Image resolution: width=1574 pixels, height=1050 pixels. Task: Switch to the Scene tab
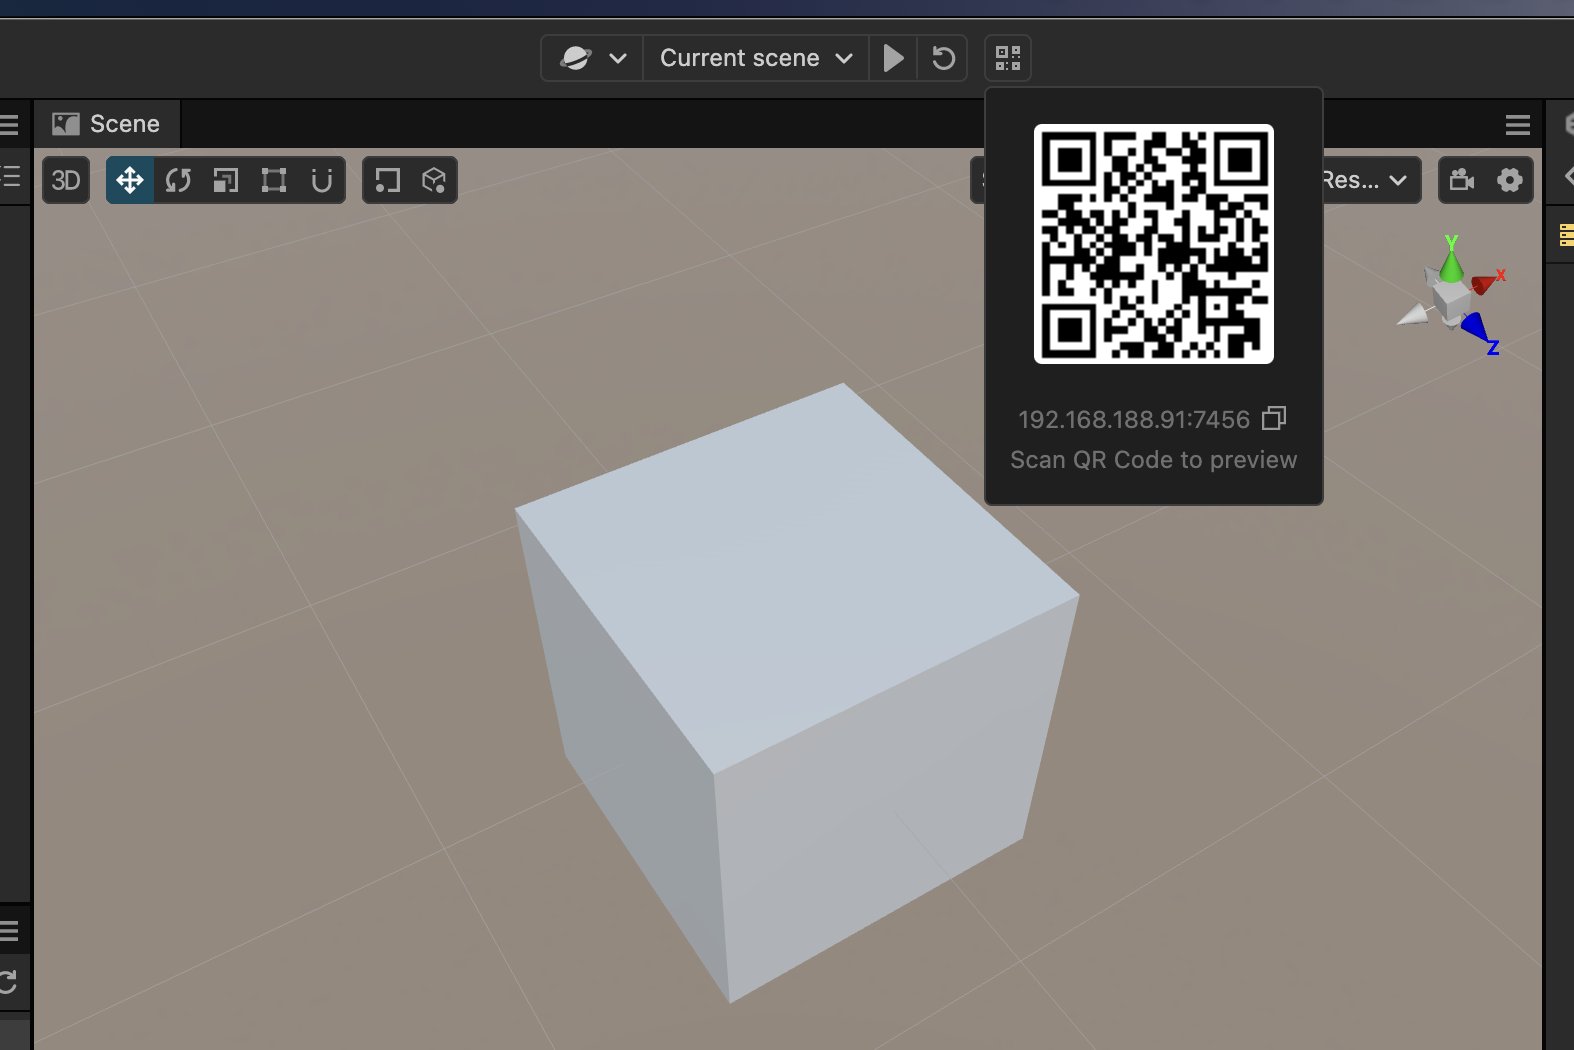[x=106, y=124]
